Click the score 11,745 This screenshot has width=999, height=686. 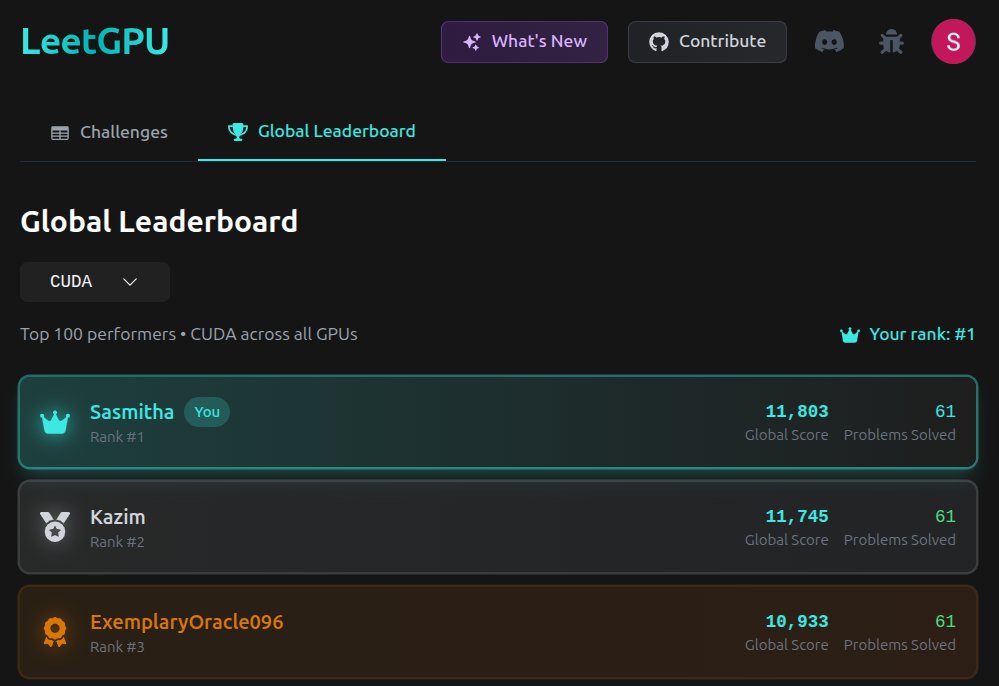796,517
